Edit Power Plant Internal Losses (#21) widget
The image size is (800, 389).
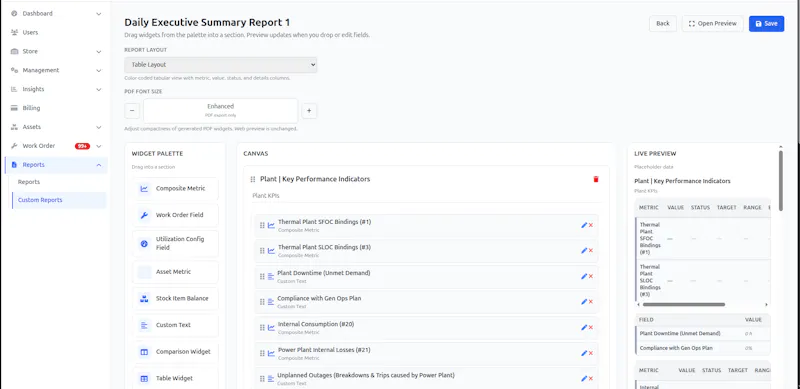coord(584,353)
